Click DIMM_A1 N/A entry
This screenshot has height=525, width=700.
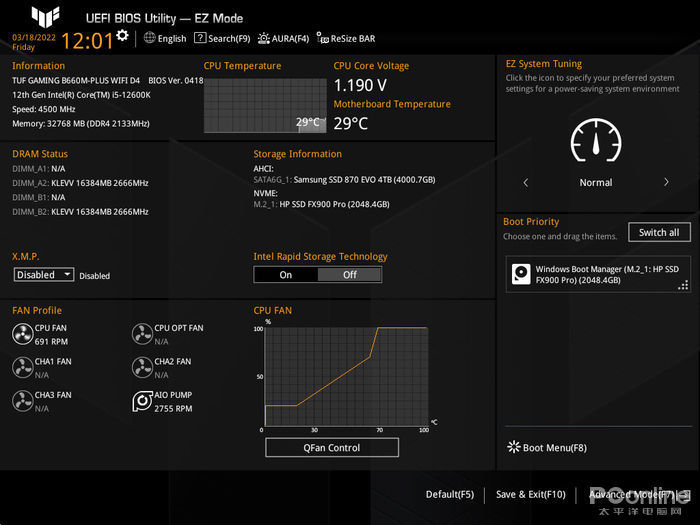pos(39,169)
